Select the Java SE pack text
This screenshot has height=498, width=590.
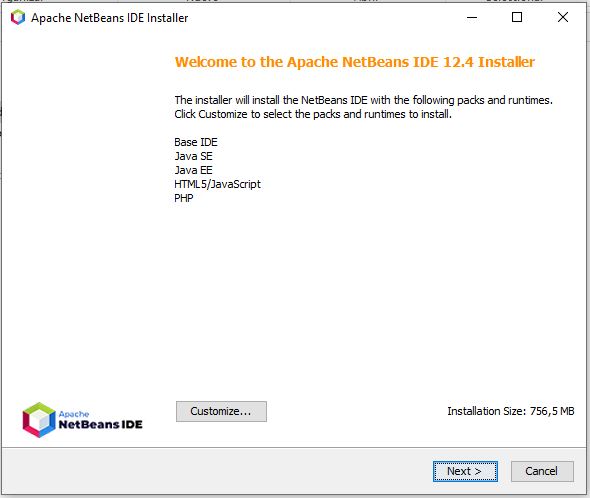[x=193, y=156]
